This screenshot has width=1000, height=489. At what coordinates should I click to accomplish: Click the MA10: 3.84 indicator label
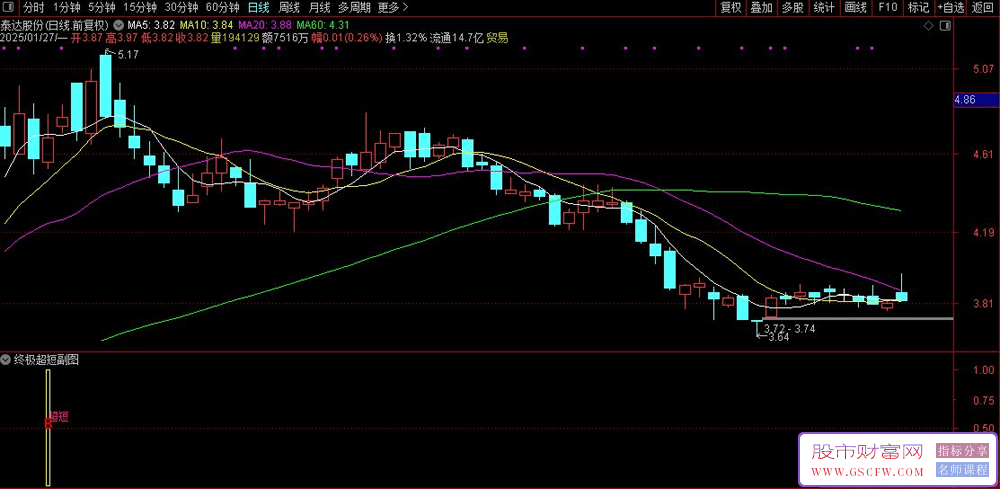pos(206,26)
